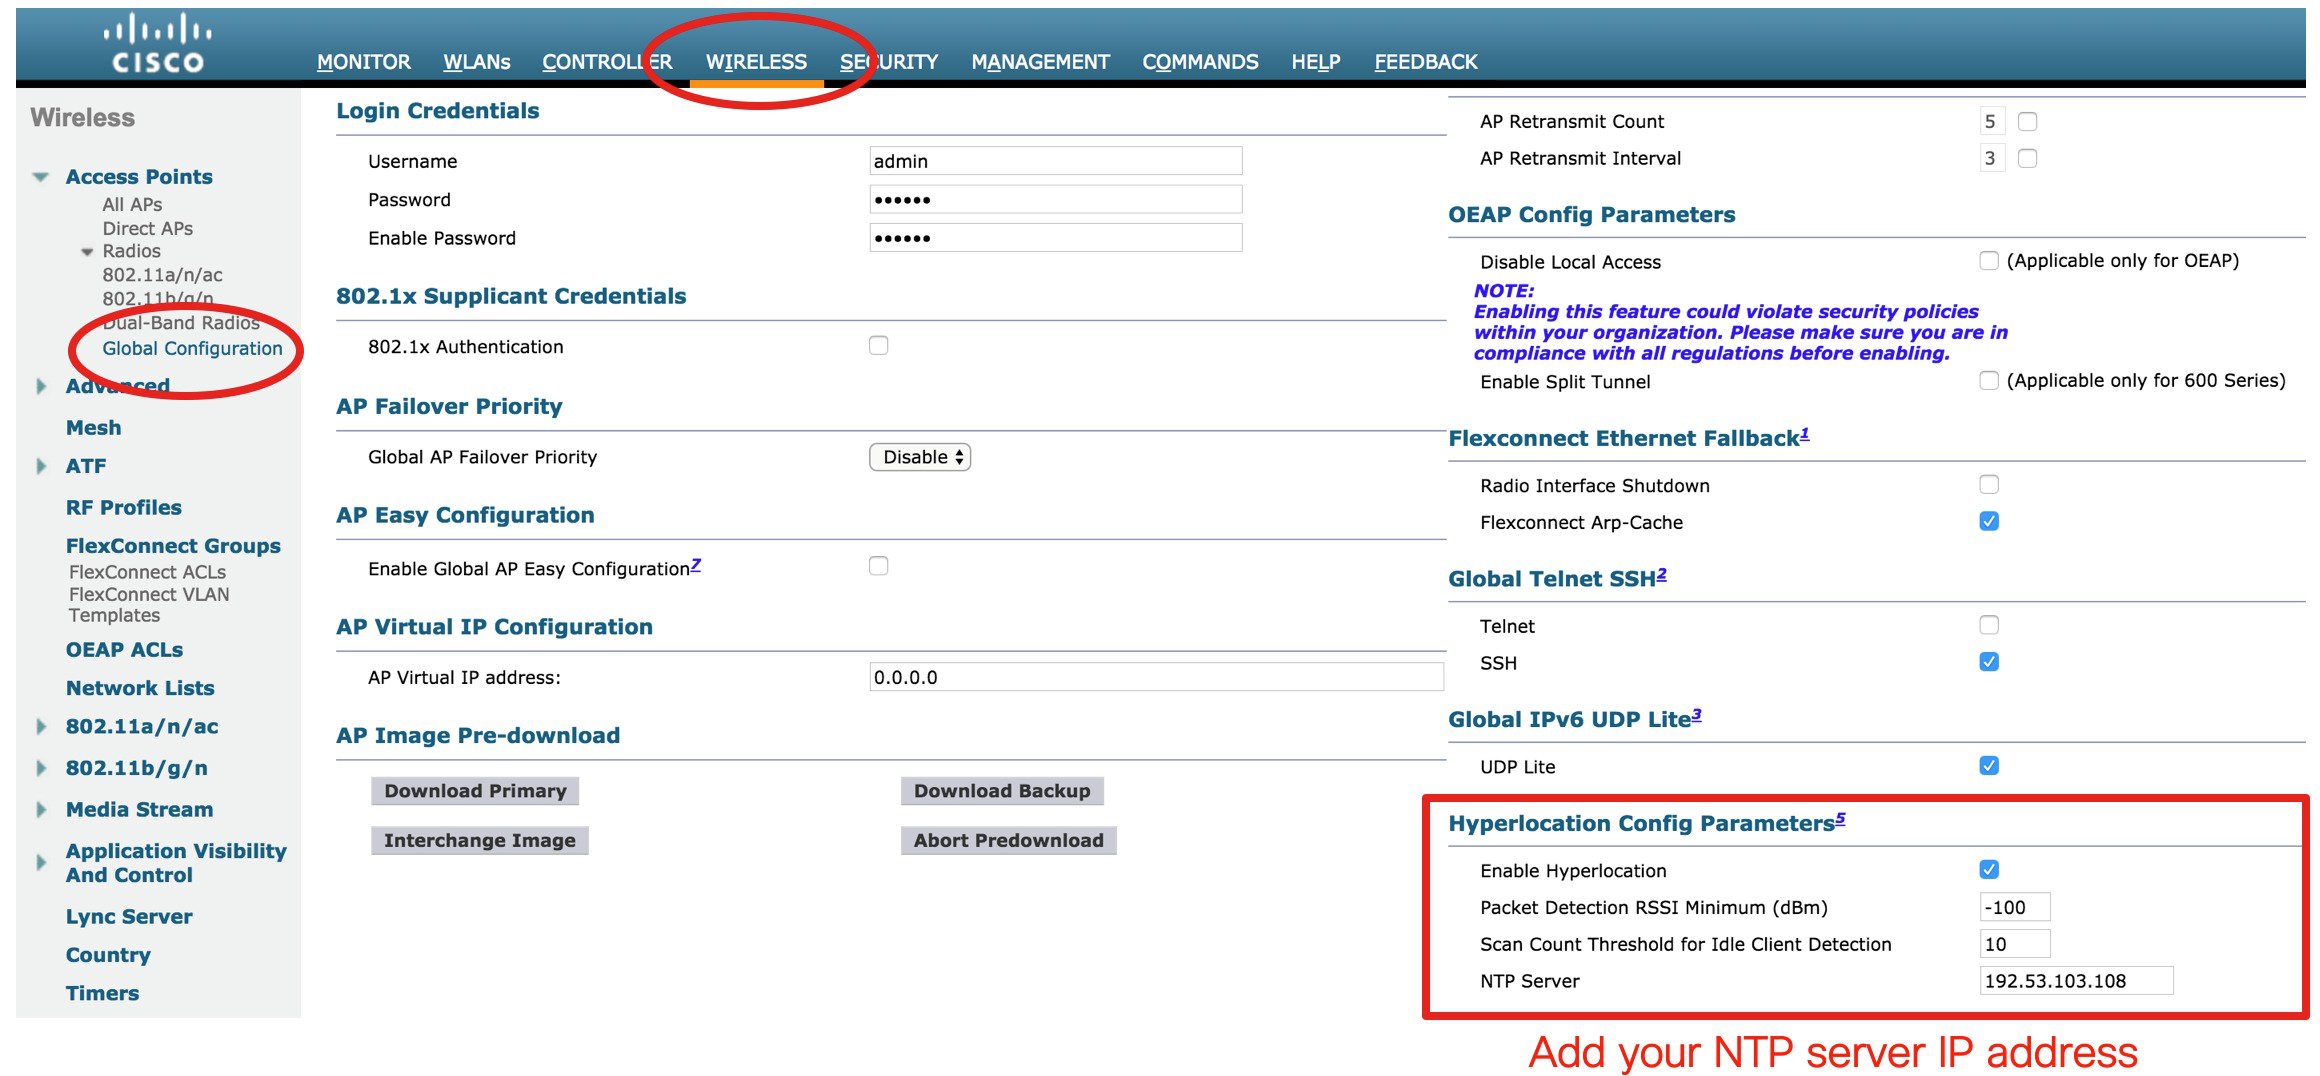Click the Download Primary button
Screen dimensions: 2320x1076
475,791
